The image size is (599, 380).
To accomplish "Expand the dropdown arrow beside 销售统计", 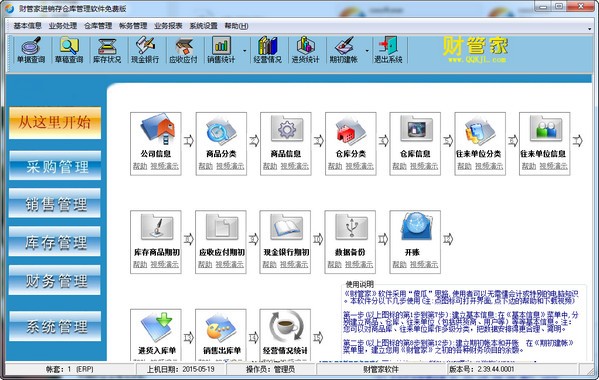I will coord(244,50).
